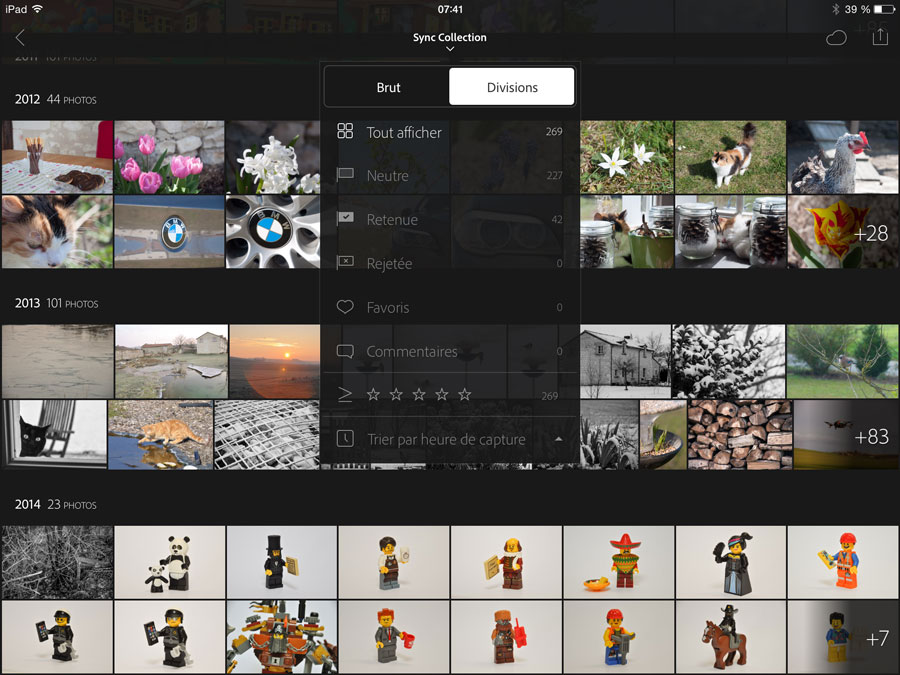This screenshot has width=900, height=675.
Task: Choose Trier par heure de capture
Action: tap(449, 439)
